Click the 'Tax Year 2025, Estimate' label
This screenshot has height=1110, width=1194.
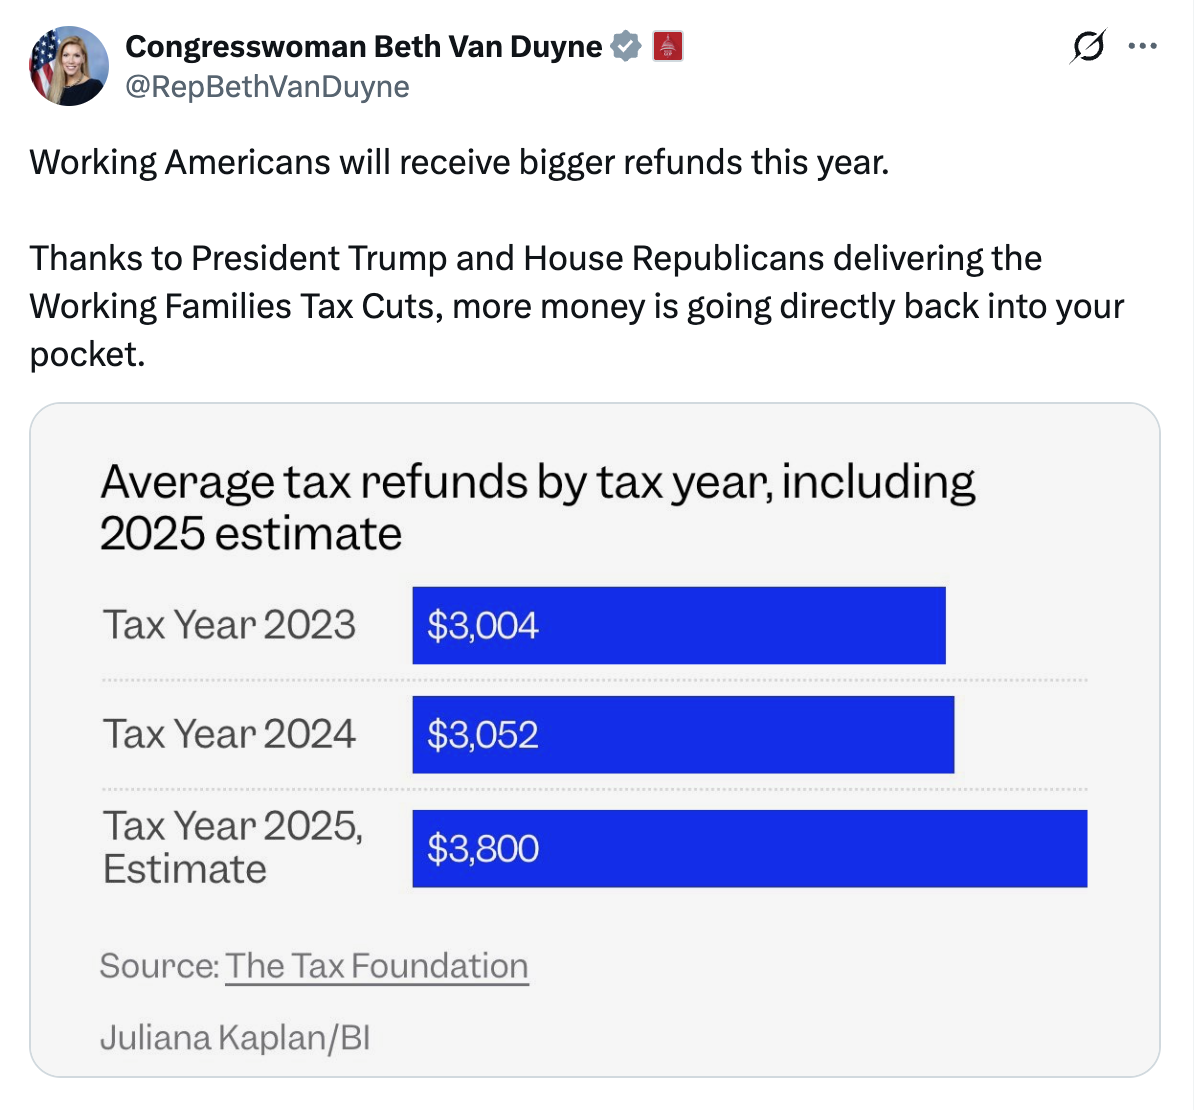point(232,847)
